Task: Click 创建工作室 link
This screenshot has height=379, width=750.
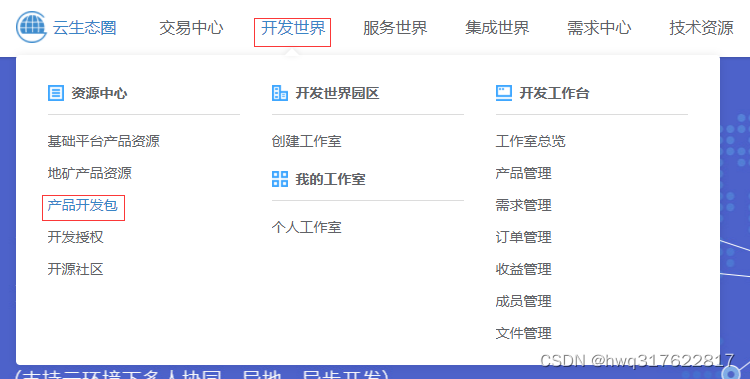Action: [x=307, y=141]
